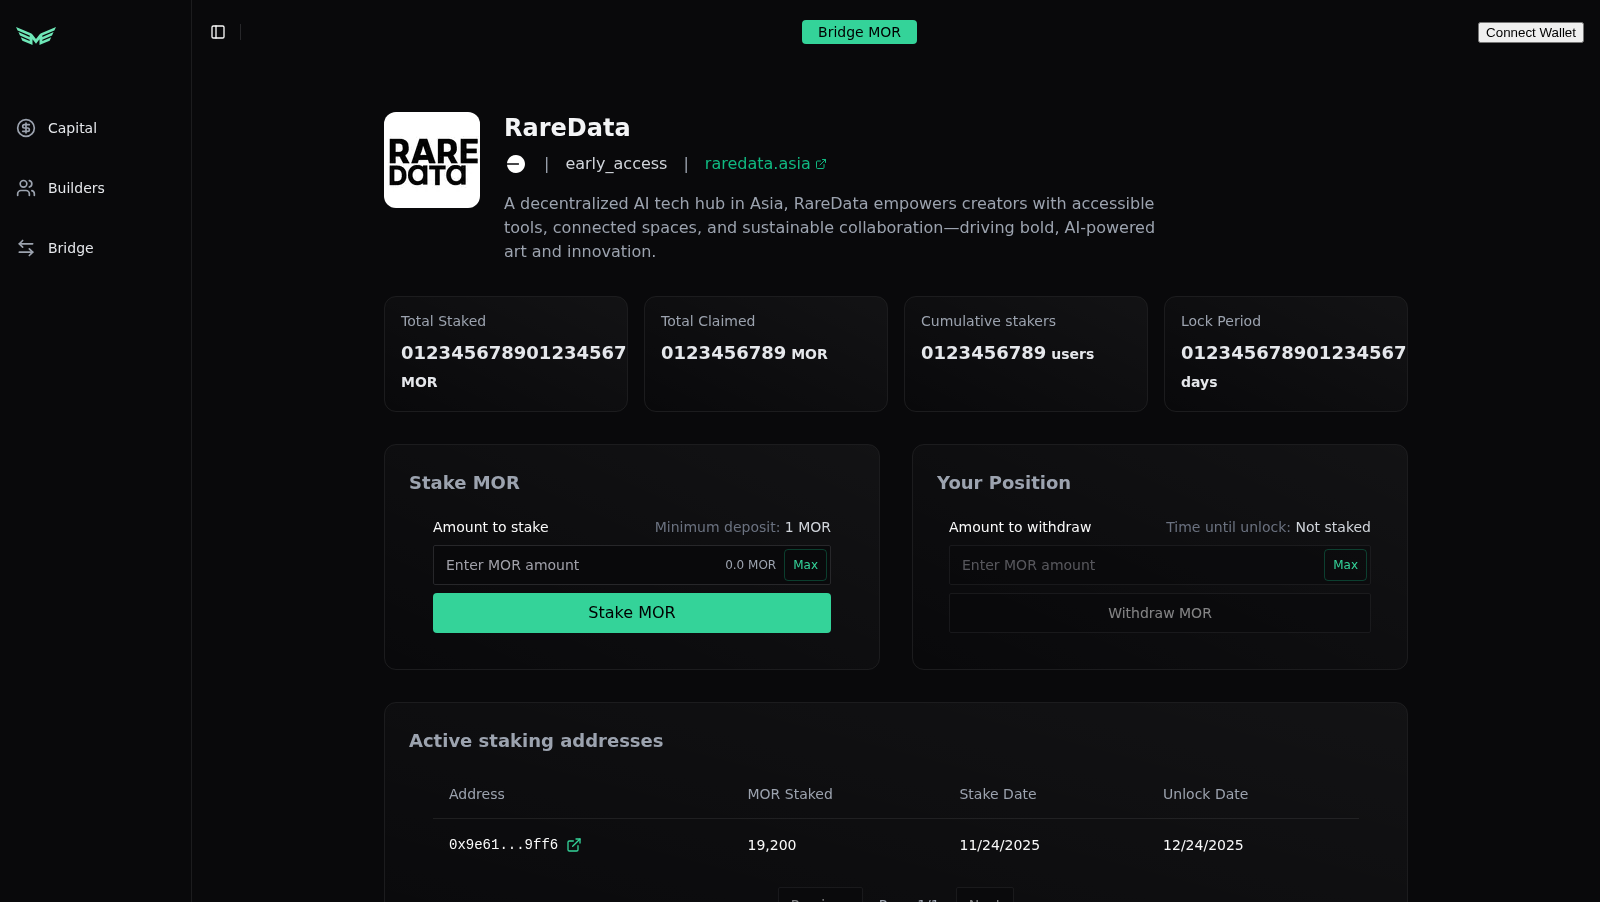Click the Morpheus wings logo
The height and width of the screenshot is (902, 1600).
click(36, 36)
